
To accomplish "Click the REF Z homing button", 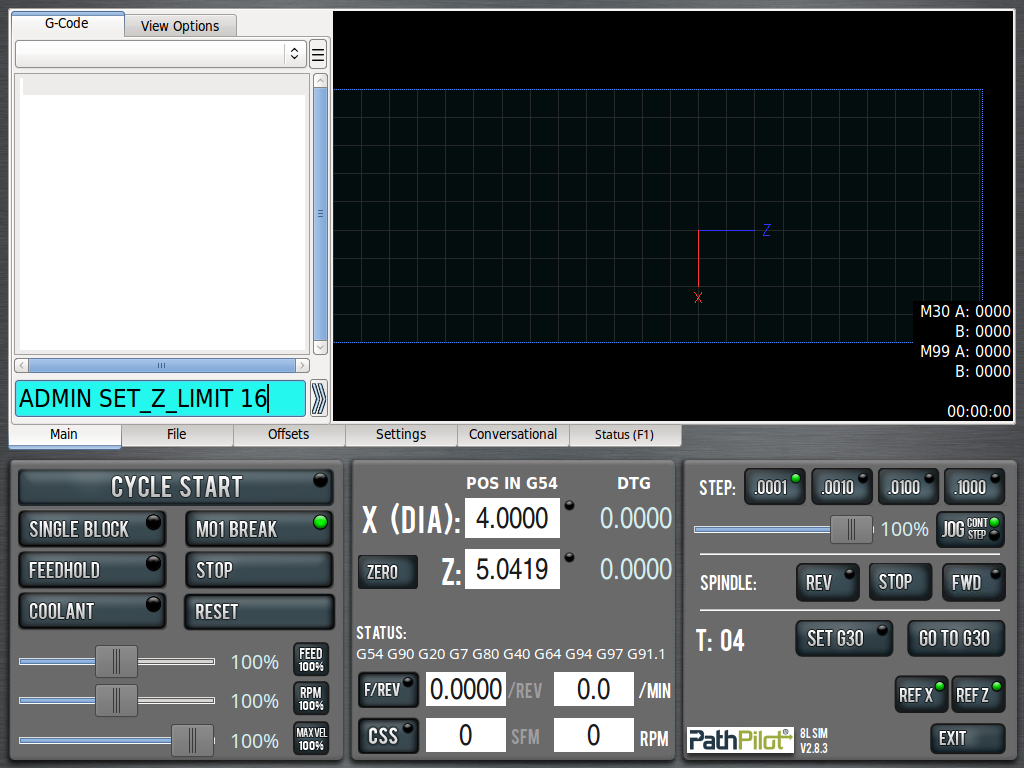I will [978, 694].
